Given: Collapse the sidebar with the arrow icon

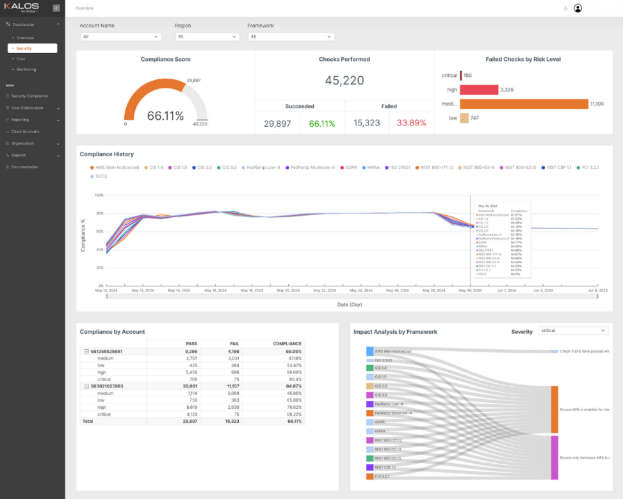Looking at the screenshot, I should (x=56, y=8).
